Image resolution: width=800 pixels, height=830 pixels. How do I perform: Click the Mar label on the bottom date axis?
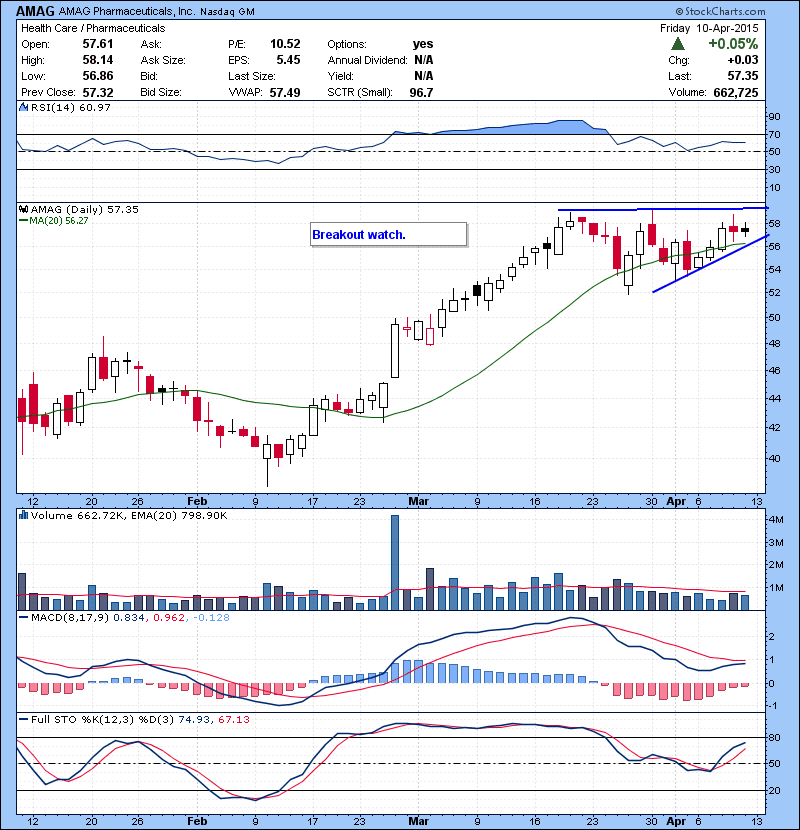(x=418, y=821)
